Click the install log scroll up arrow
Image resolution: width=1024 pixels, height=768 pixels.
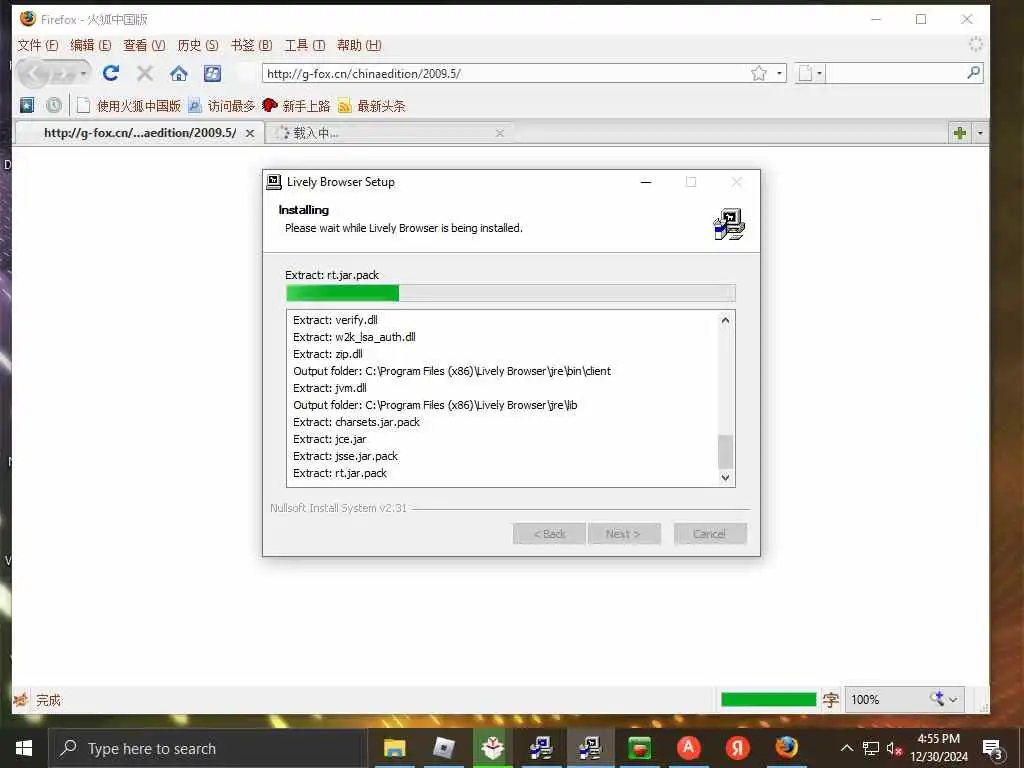point(725,320)
